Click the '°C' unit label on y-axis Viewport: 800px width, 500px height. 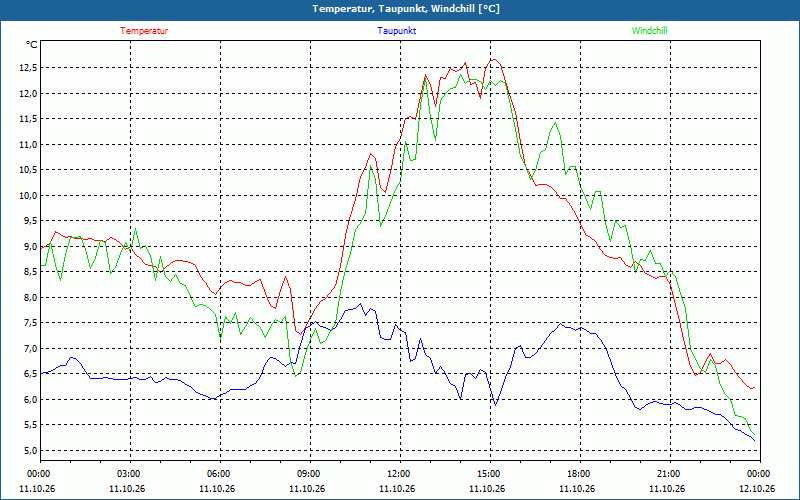32,45
